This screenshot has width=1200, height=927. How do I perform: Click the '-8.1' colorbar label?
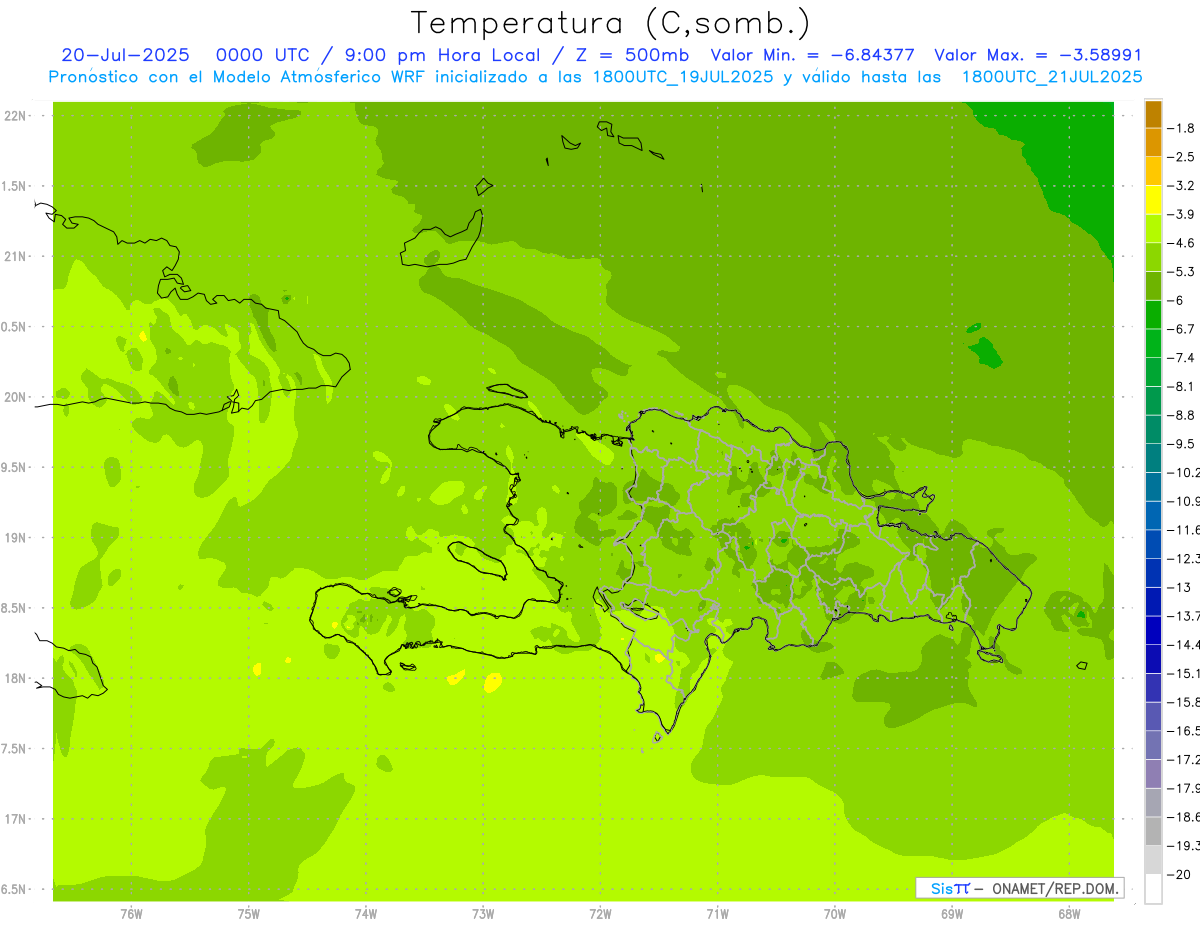1181,387
